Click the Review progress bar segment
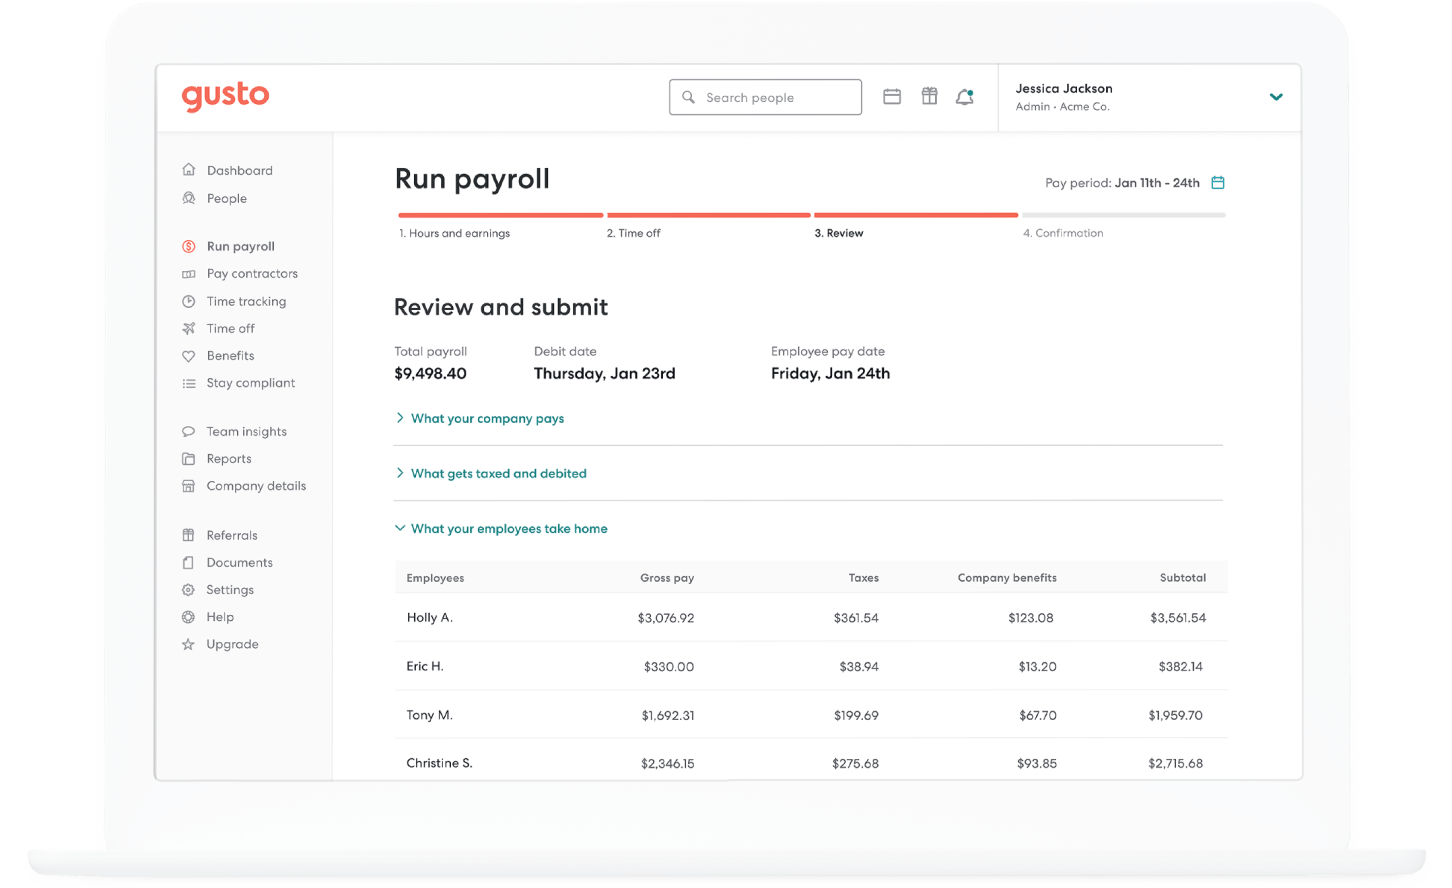 click(x=916, y=214)
